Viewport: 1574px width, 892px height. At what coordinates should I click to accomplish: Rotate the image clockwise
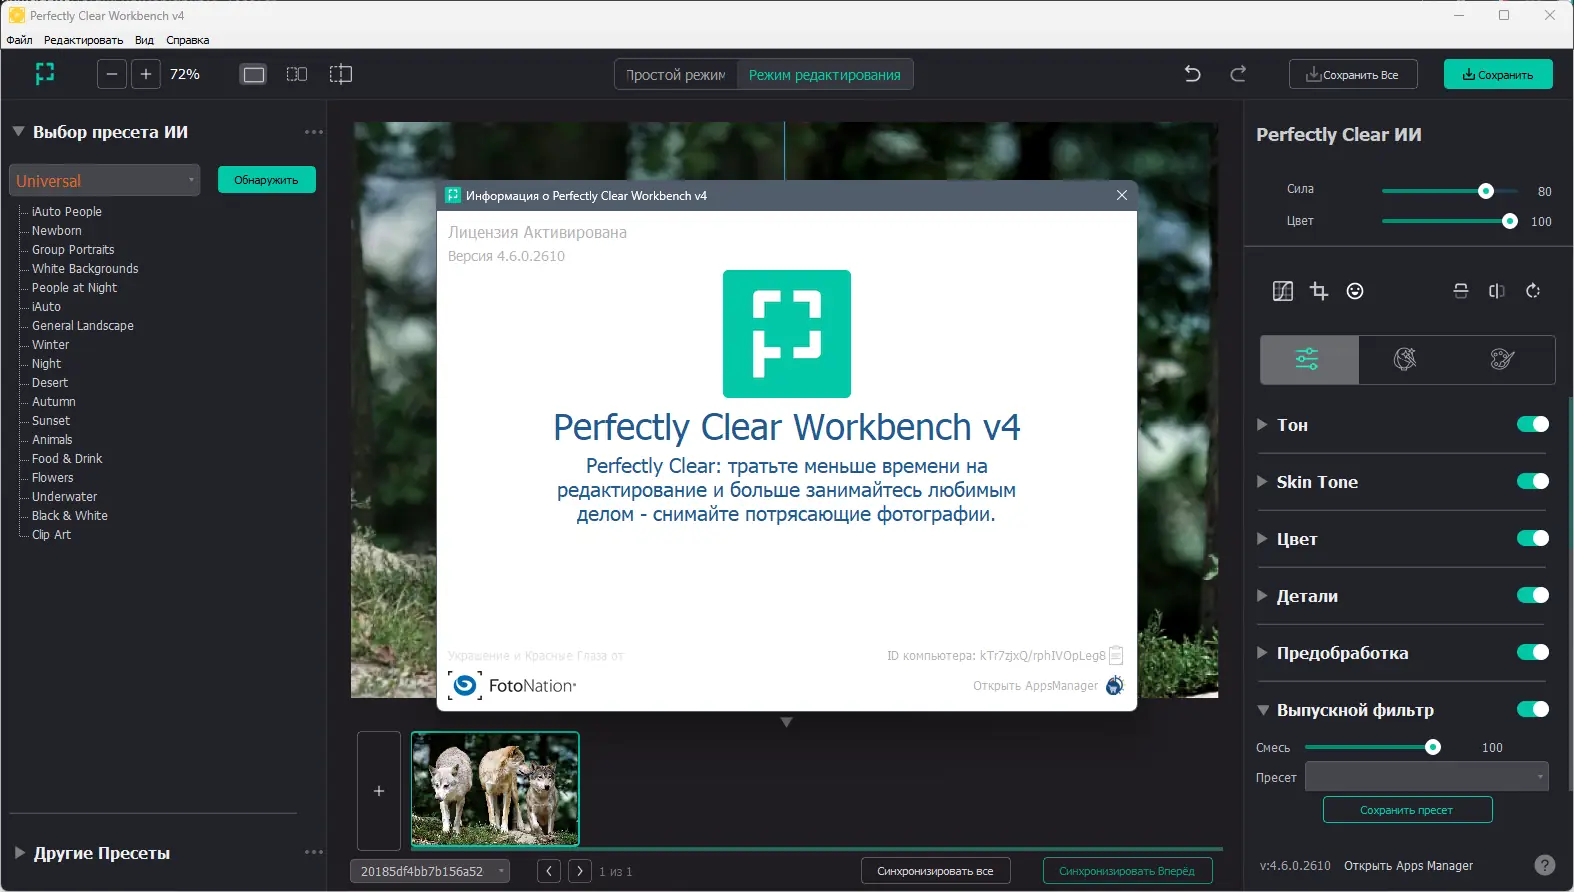click(x=1533, y=291)
